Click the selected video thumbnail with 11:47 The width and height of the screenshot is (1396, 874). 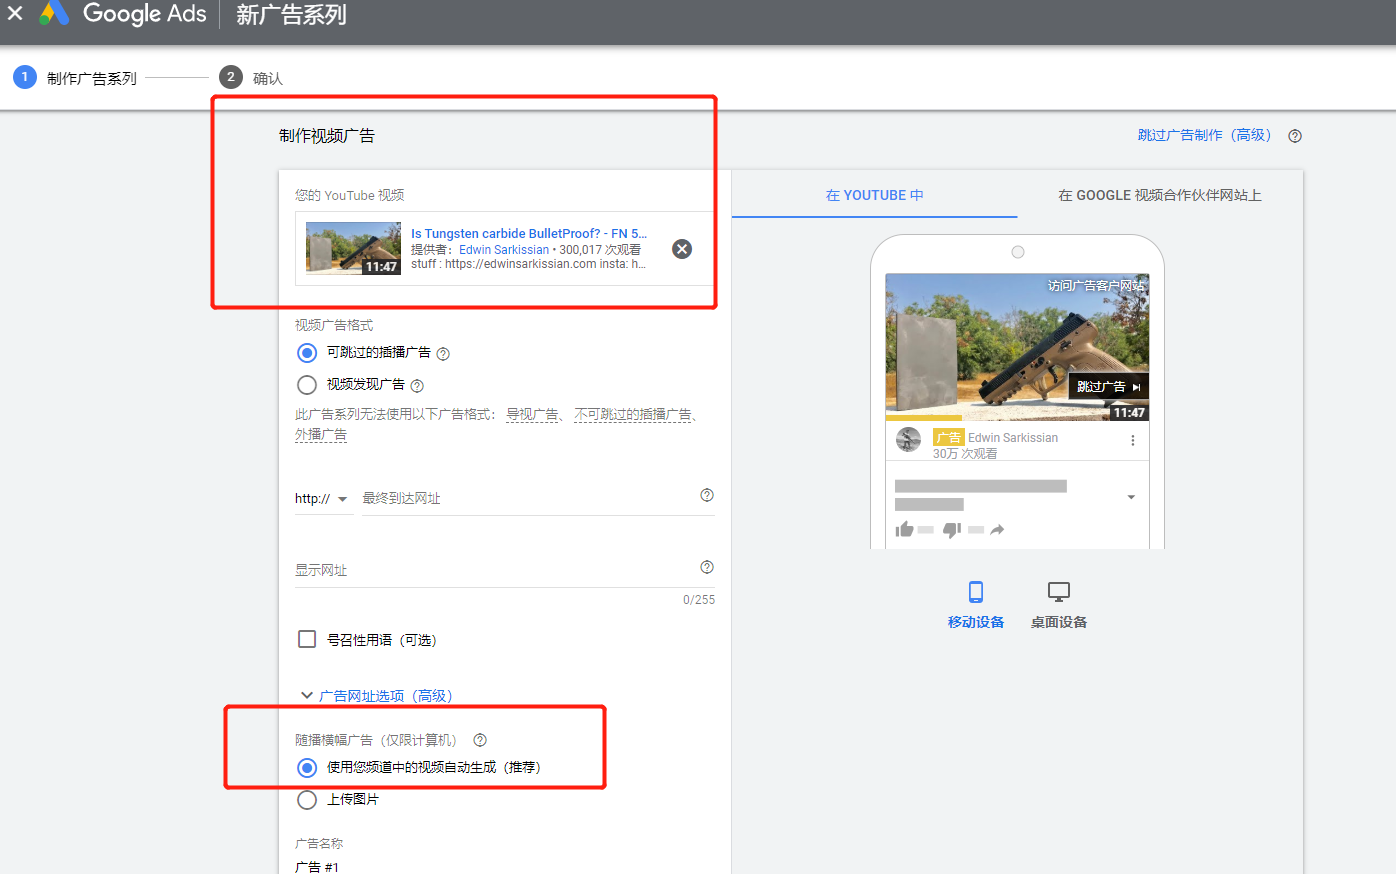click(x=353, y=248)
